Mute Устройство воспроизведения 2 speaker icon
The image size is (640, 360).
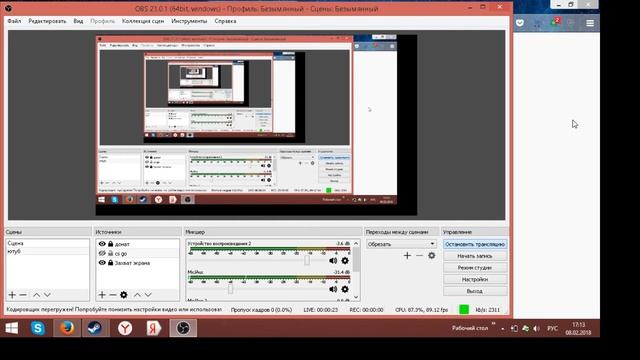point(333,260)
